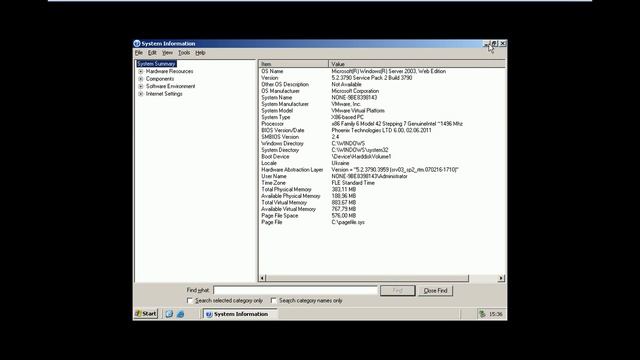Open the Help menu
This screenshot has width=640, height=360.
tap(200, 53)
